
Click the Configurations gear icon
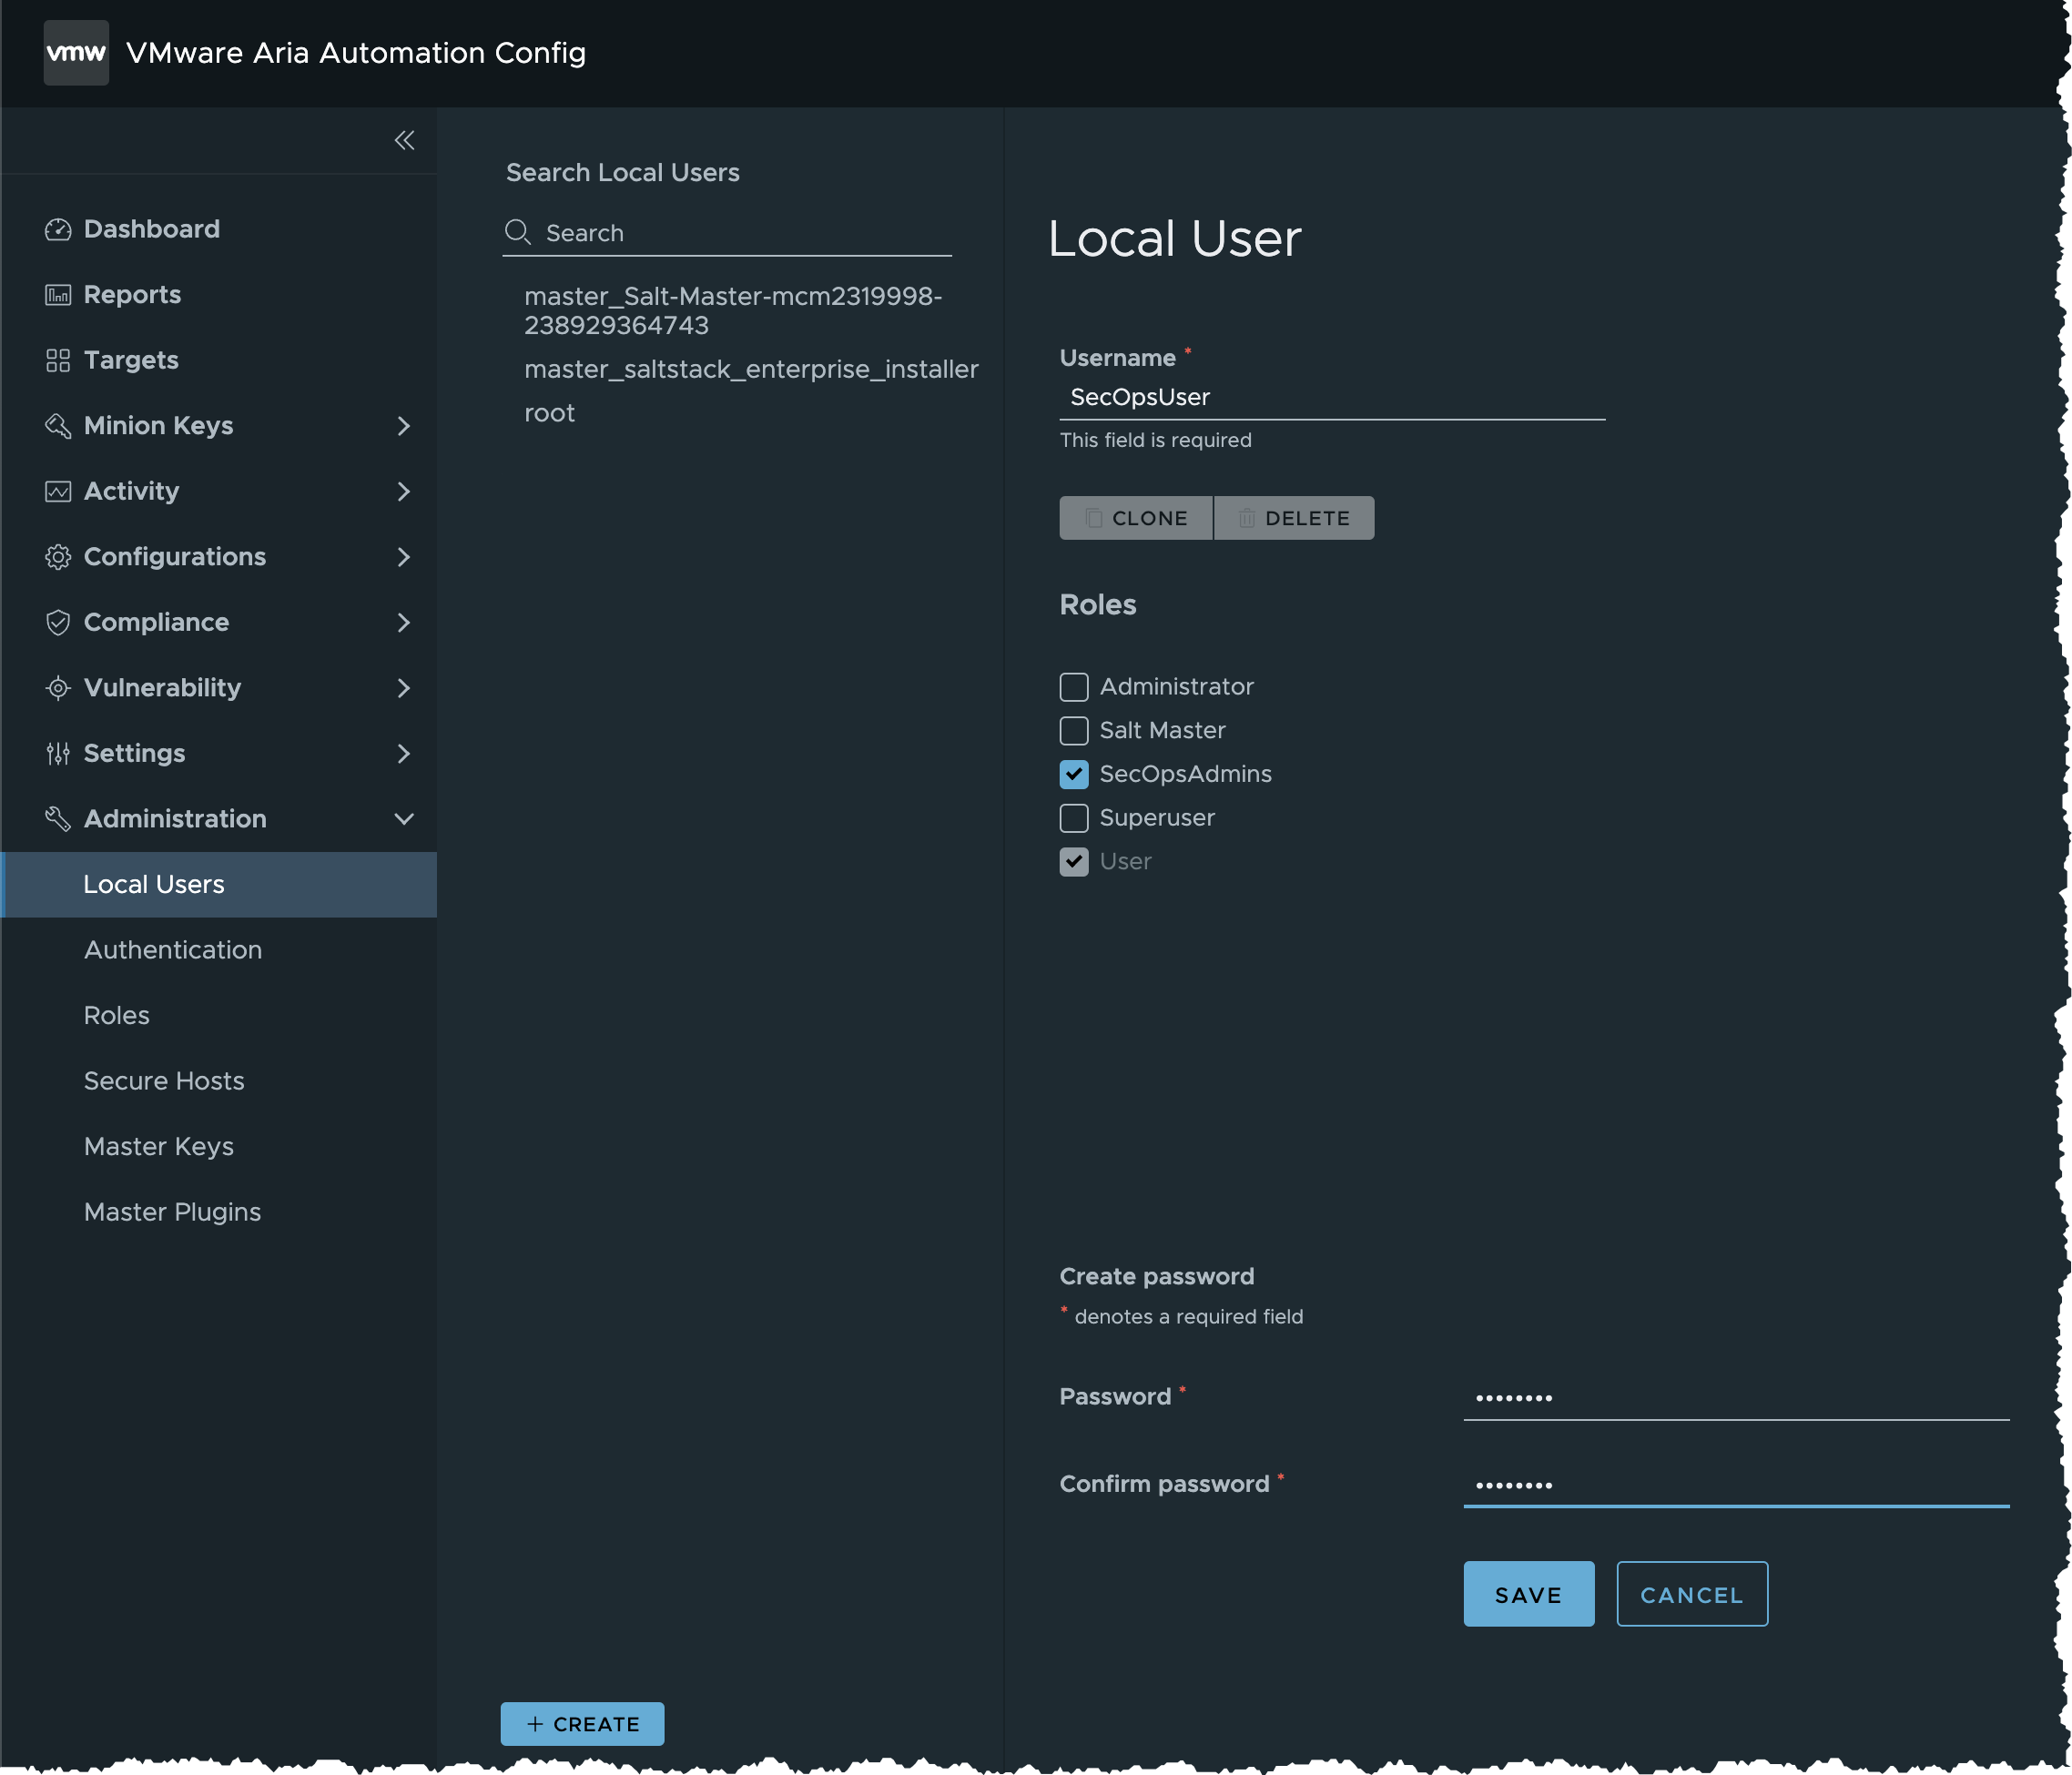pos(58,557)
